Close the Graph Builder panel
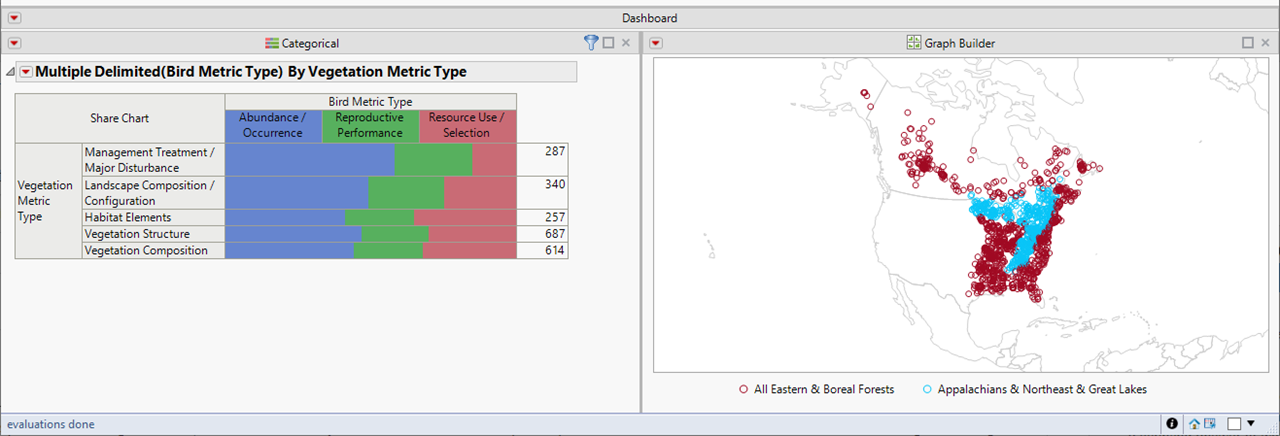 click(x=1266, y=43)
